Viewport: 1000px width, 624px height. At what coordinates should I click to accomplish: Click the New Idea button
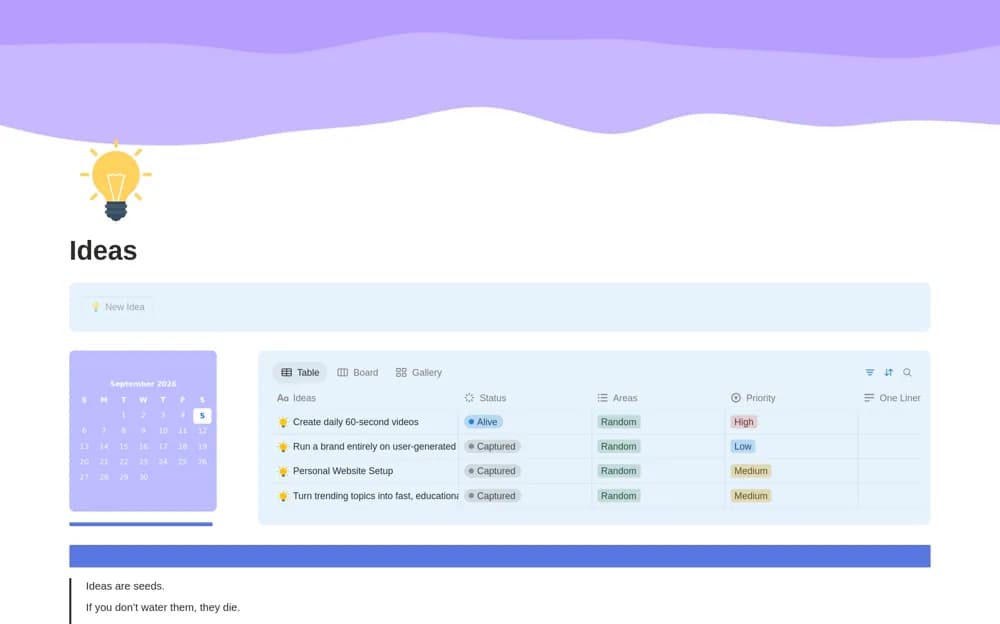click(x=118, y=307)
